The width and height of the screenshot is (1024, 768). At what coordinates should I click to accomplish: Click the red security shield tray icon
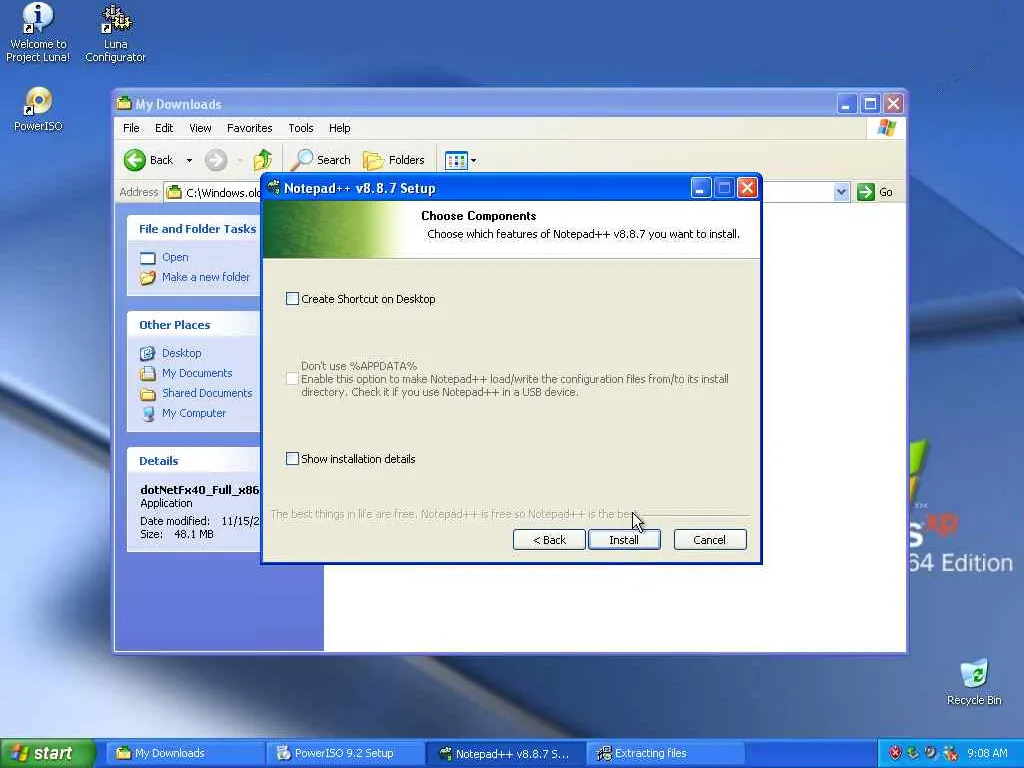895,753
